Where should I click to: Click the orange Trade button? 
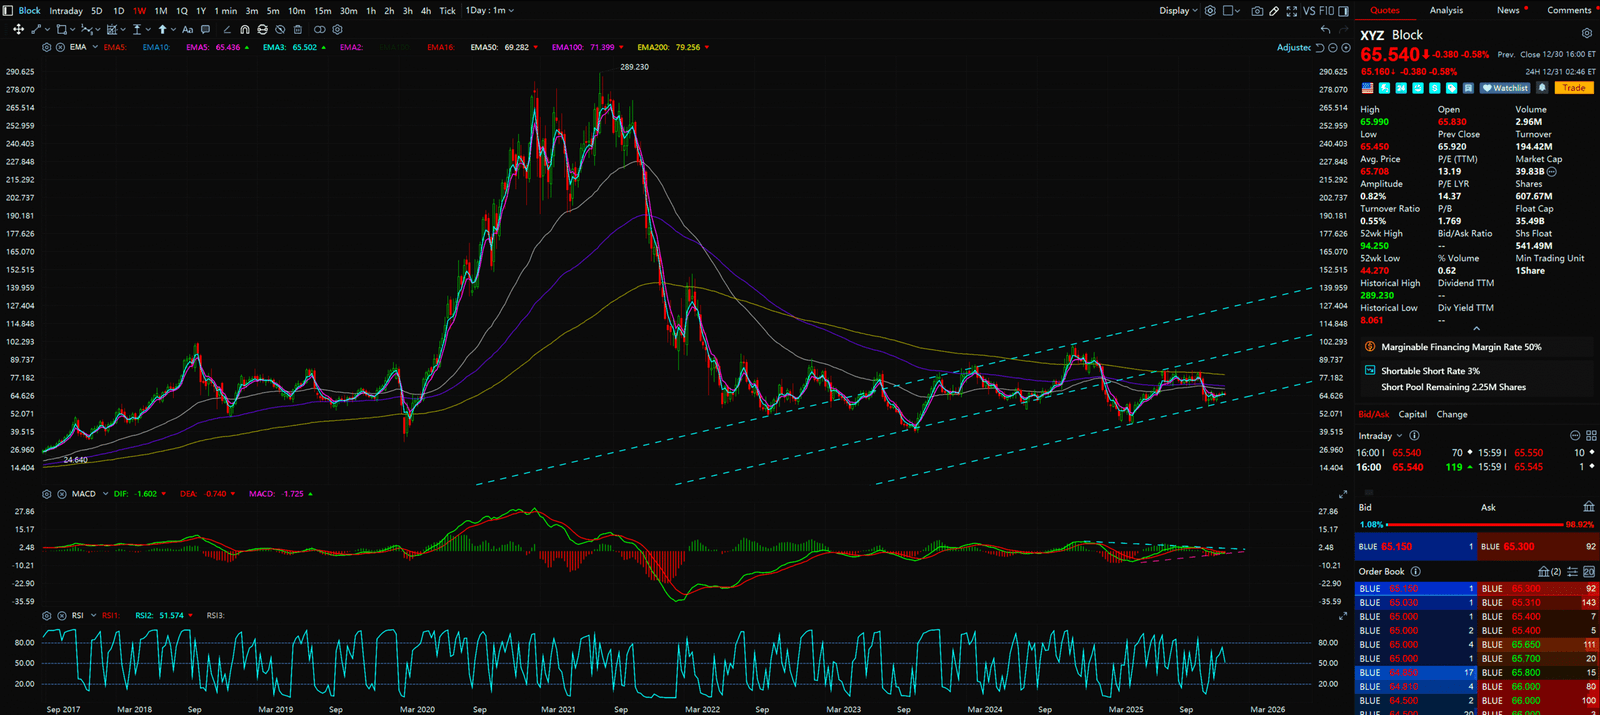[1574, 88]
